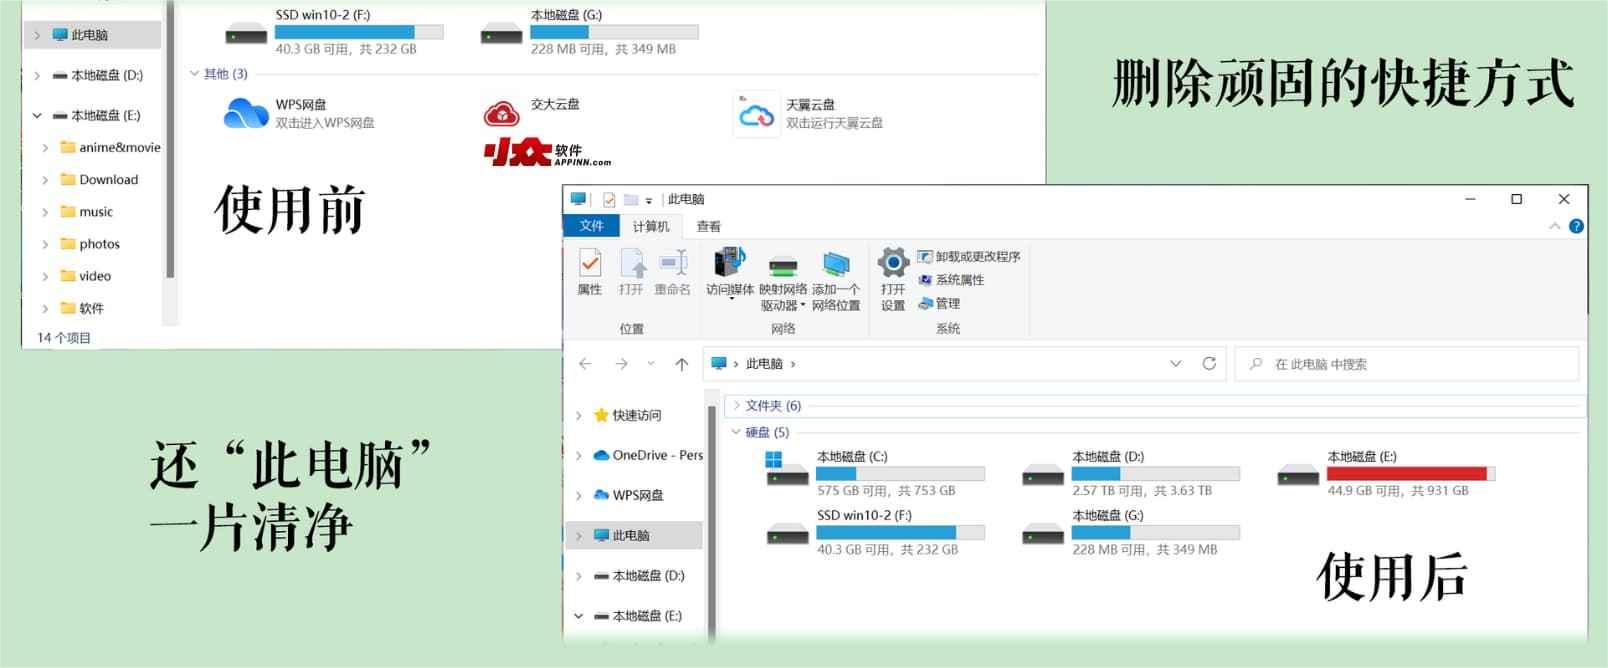Click 卸载或更改程序 uninstall or change program
Image resolution: width=1608 pixels, height=668 pixels.
[969, 257]
